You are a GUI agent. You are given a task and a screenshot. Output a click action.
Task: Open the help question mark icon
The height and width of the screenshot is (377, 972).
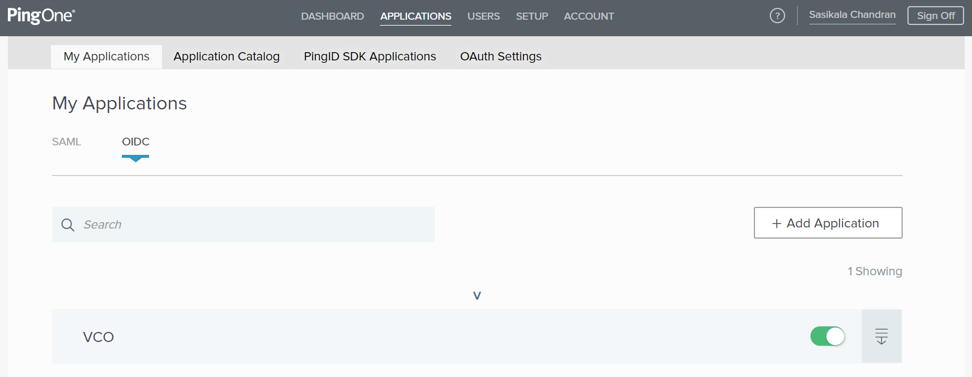777,16
